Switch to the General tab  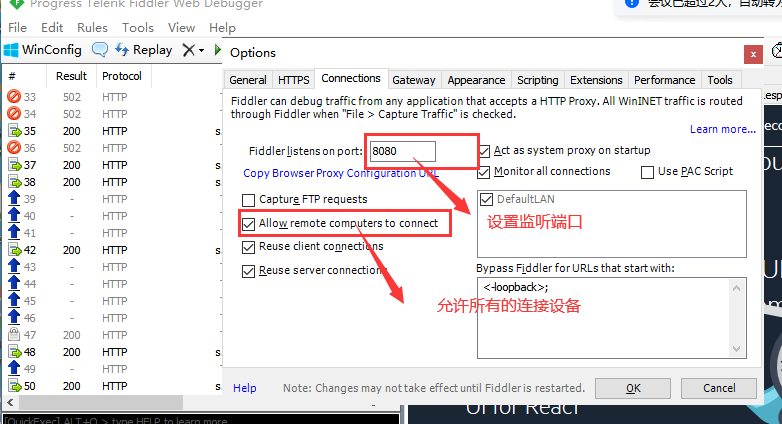click(x=248, y=80)
